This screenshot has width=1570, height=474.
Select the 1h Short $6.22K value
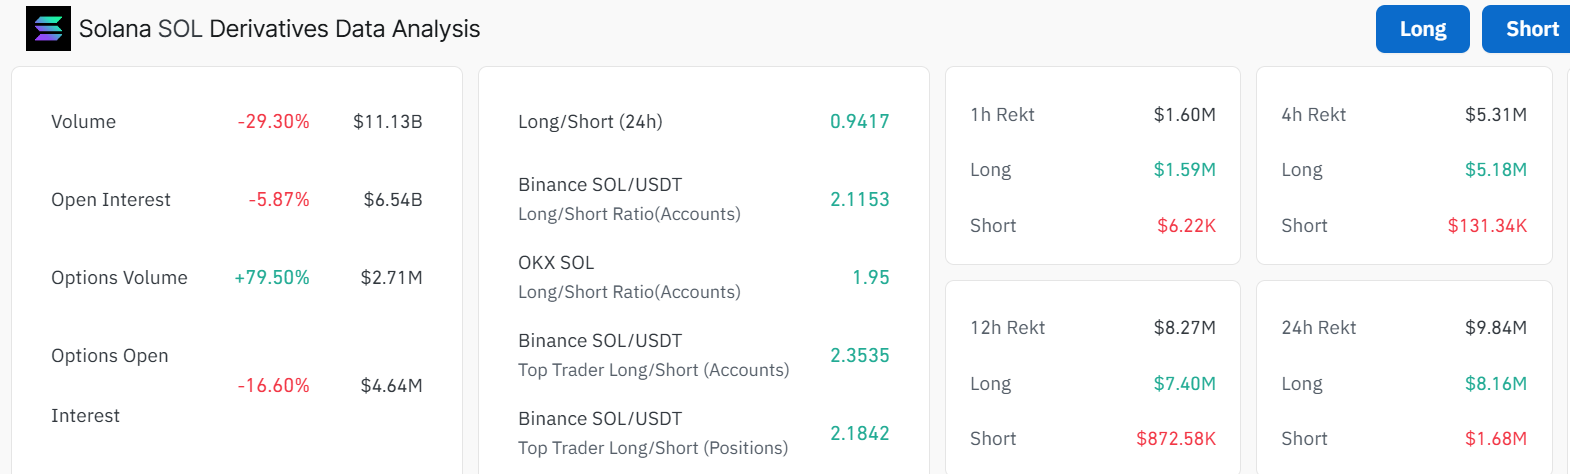click(1186, 226)
